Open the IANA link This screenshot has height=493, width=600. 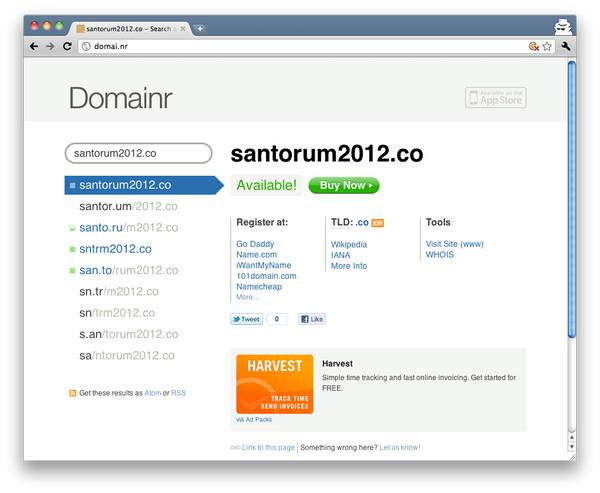tap(341, 255)
